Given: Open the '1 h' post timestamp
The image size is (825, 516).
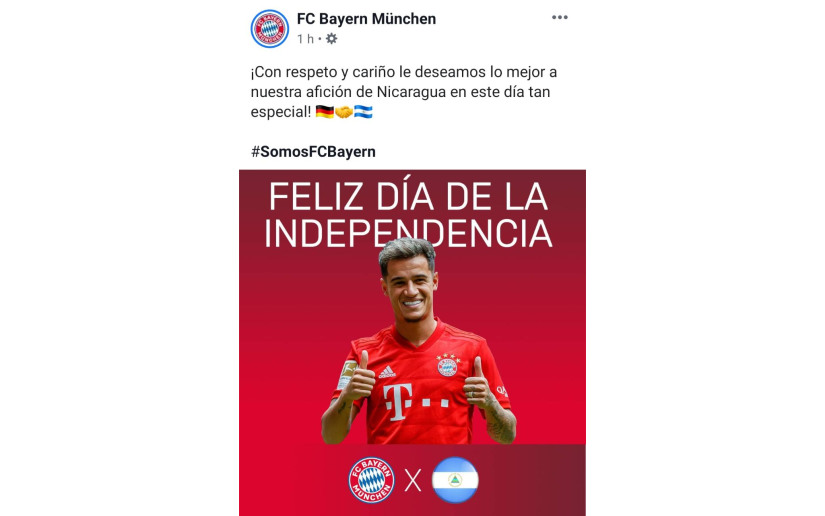Looking at the screenshot, I should tap(305, 39).
